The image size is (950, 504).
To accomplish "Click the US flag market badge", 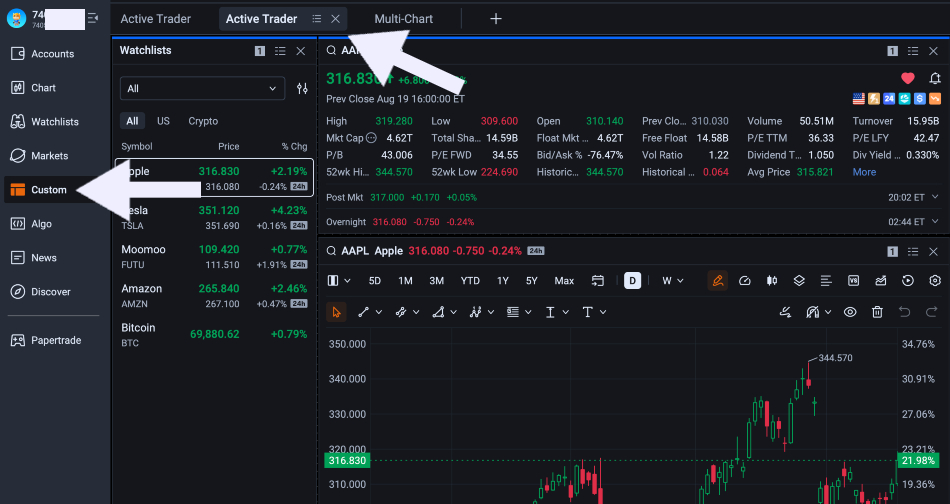I will click(859, 99).
